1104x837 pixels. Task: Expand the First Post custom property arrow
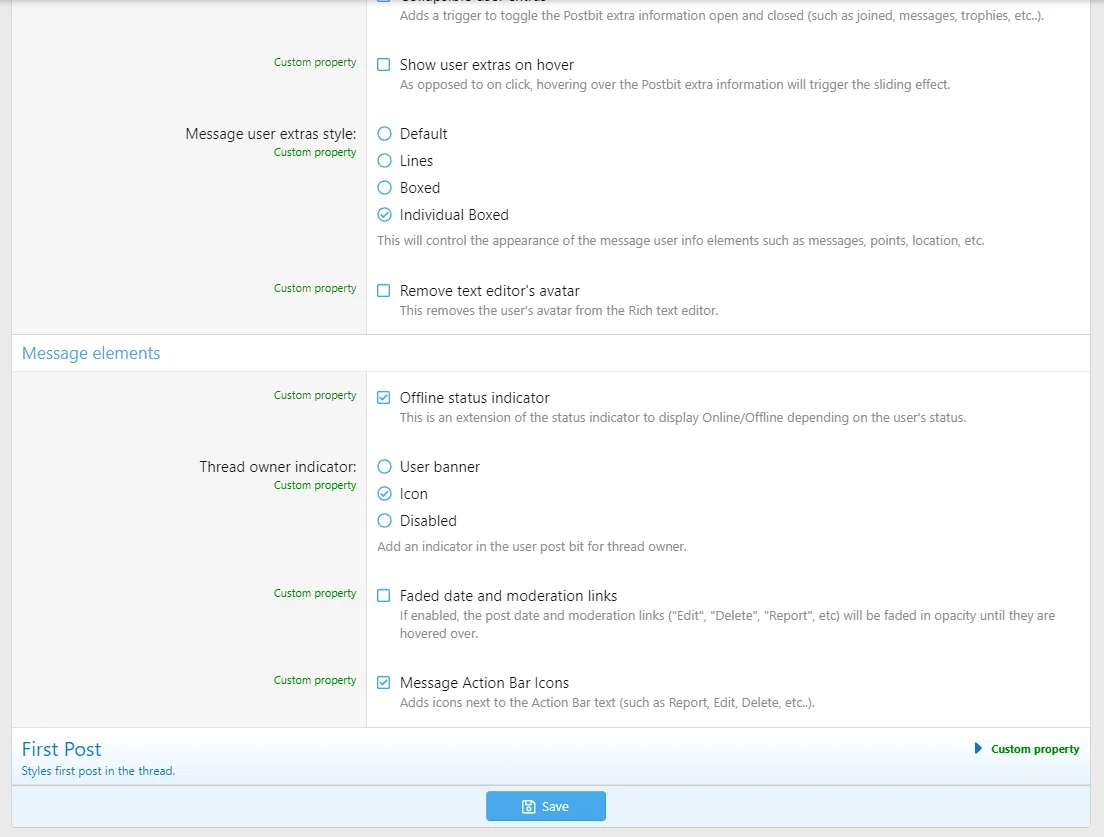pos(978,748)
